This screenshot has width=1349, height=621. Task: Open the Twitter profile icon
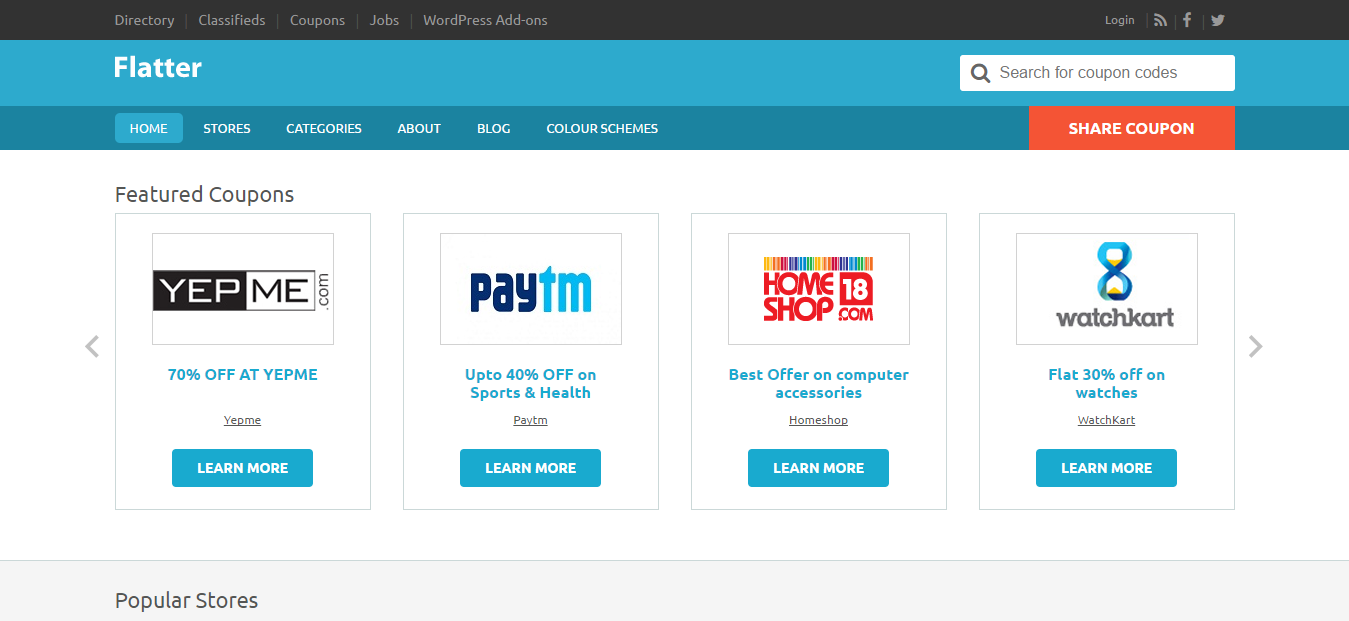pos(1218,20)
